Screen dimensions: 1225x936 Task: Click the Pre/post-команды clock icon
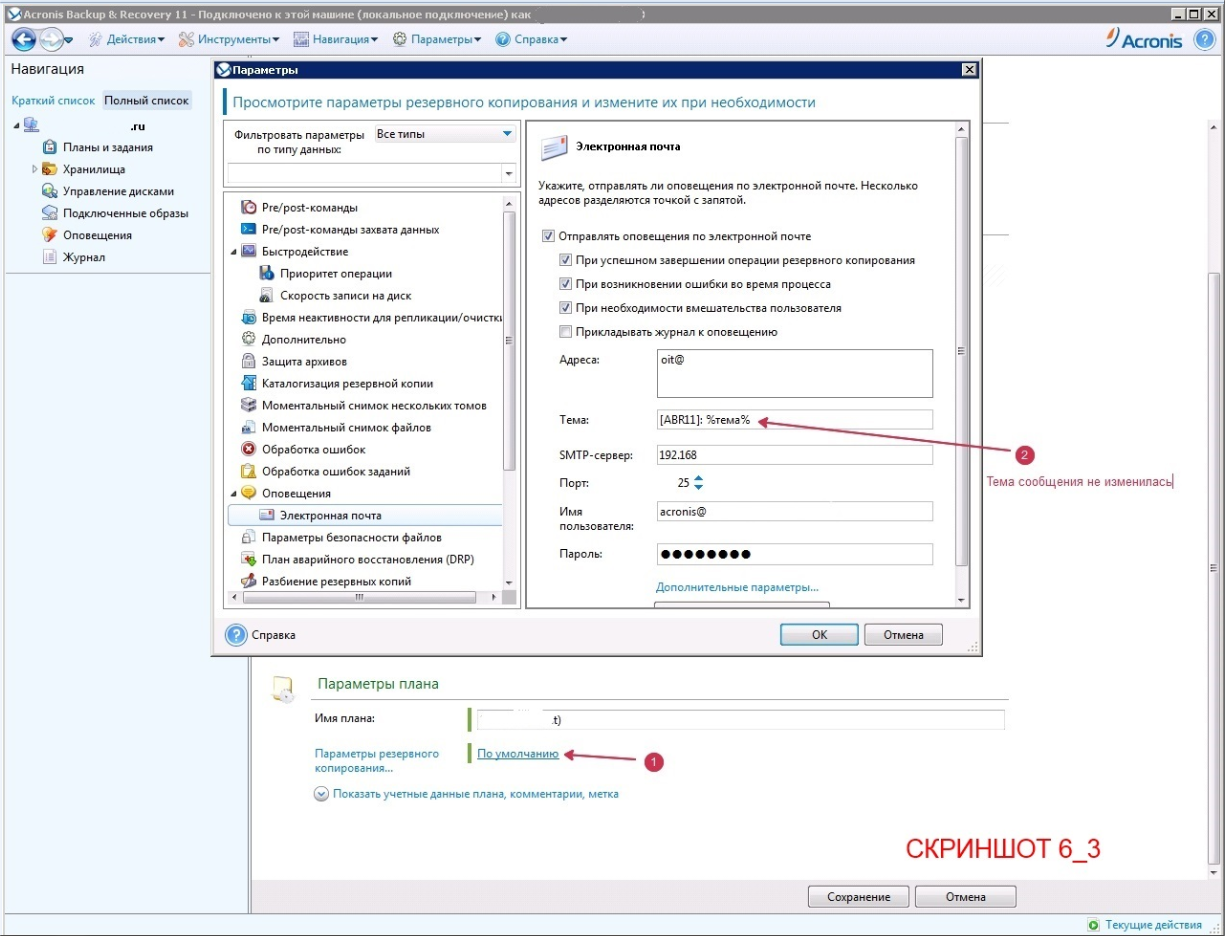click(250, 208)
